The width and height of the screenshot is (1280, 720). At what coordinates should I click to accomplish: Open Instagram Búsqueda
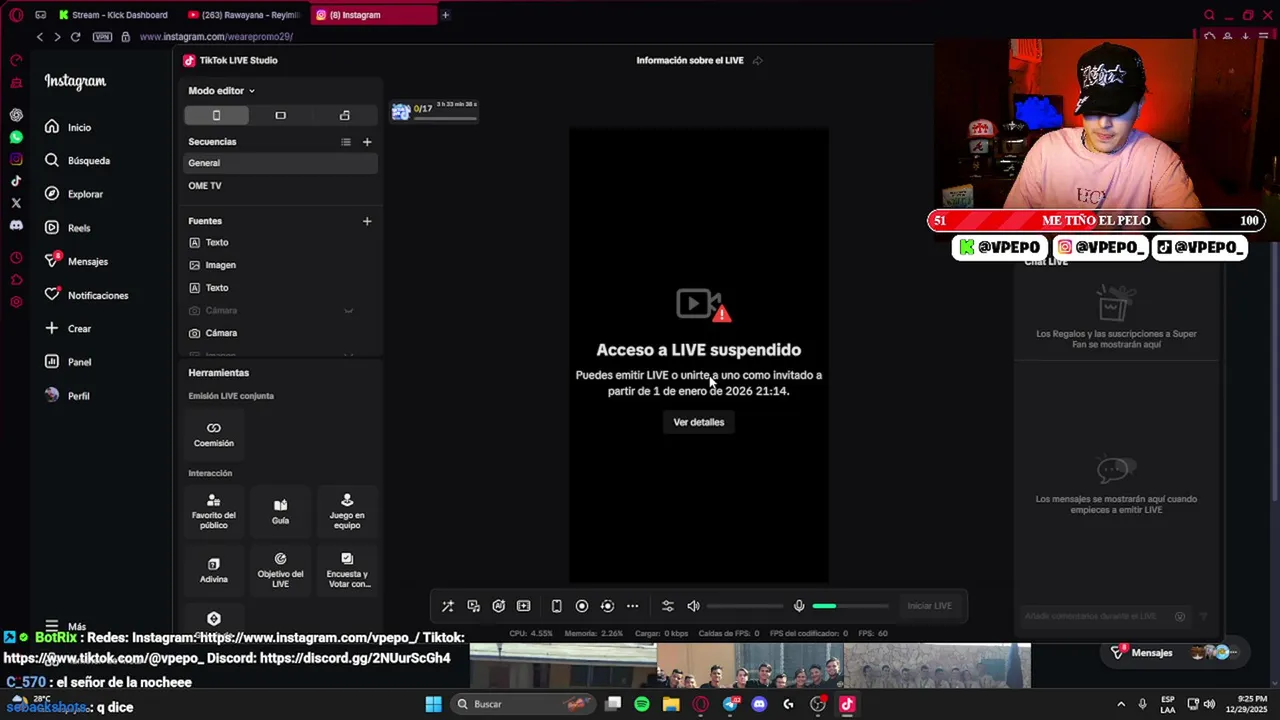tap(77, 161)
